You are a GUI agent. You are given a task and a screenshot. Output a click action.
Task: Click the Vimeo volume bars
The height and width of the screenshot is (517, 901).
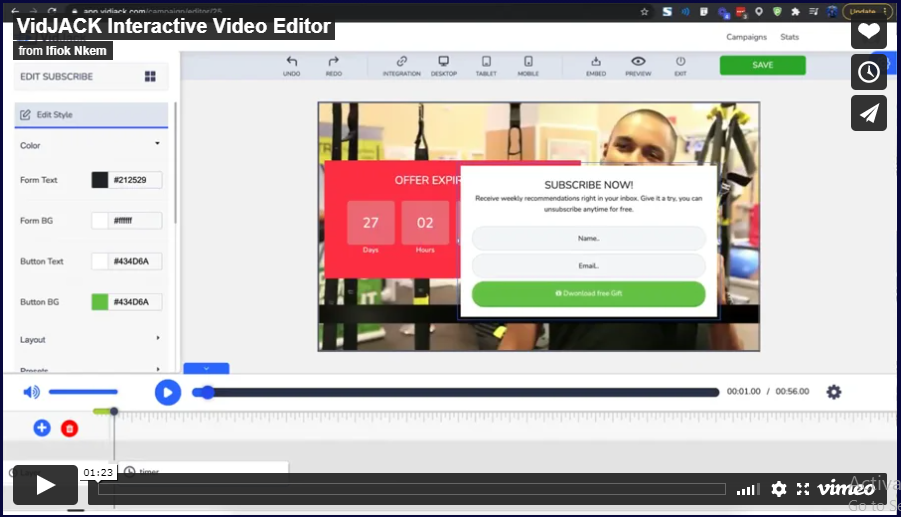point(748,489)
